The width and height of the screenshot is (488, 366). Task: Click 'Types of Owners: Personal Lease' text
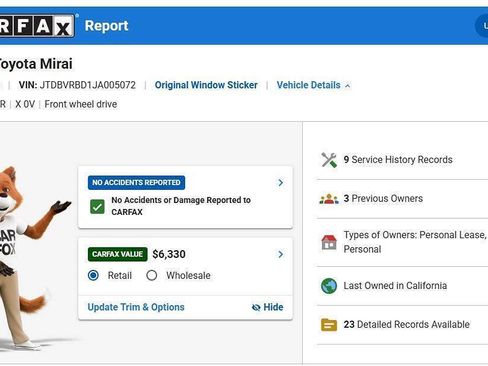click(415, 235)
